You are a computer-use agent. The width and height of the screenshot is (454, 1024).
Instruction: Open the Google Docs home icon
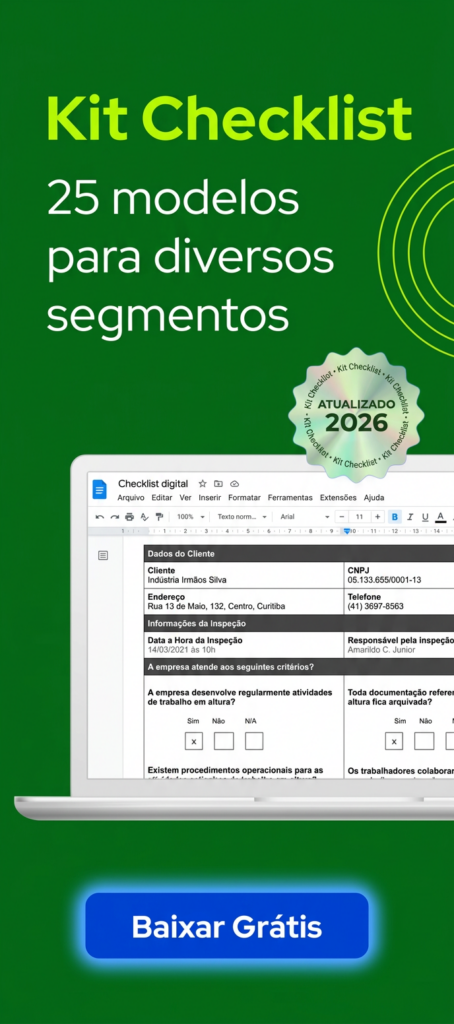coord(99,489)
